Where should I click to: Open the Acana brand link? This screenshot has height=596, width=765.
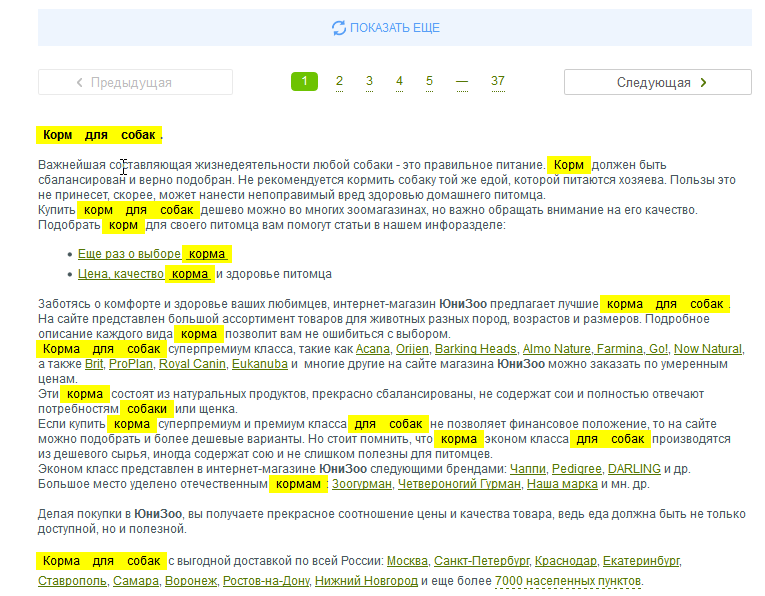click(373, 349)
